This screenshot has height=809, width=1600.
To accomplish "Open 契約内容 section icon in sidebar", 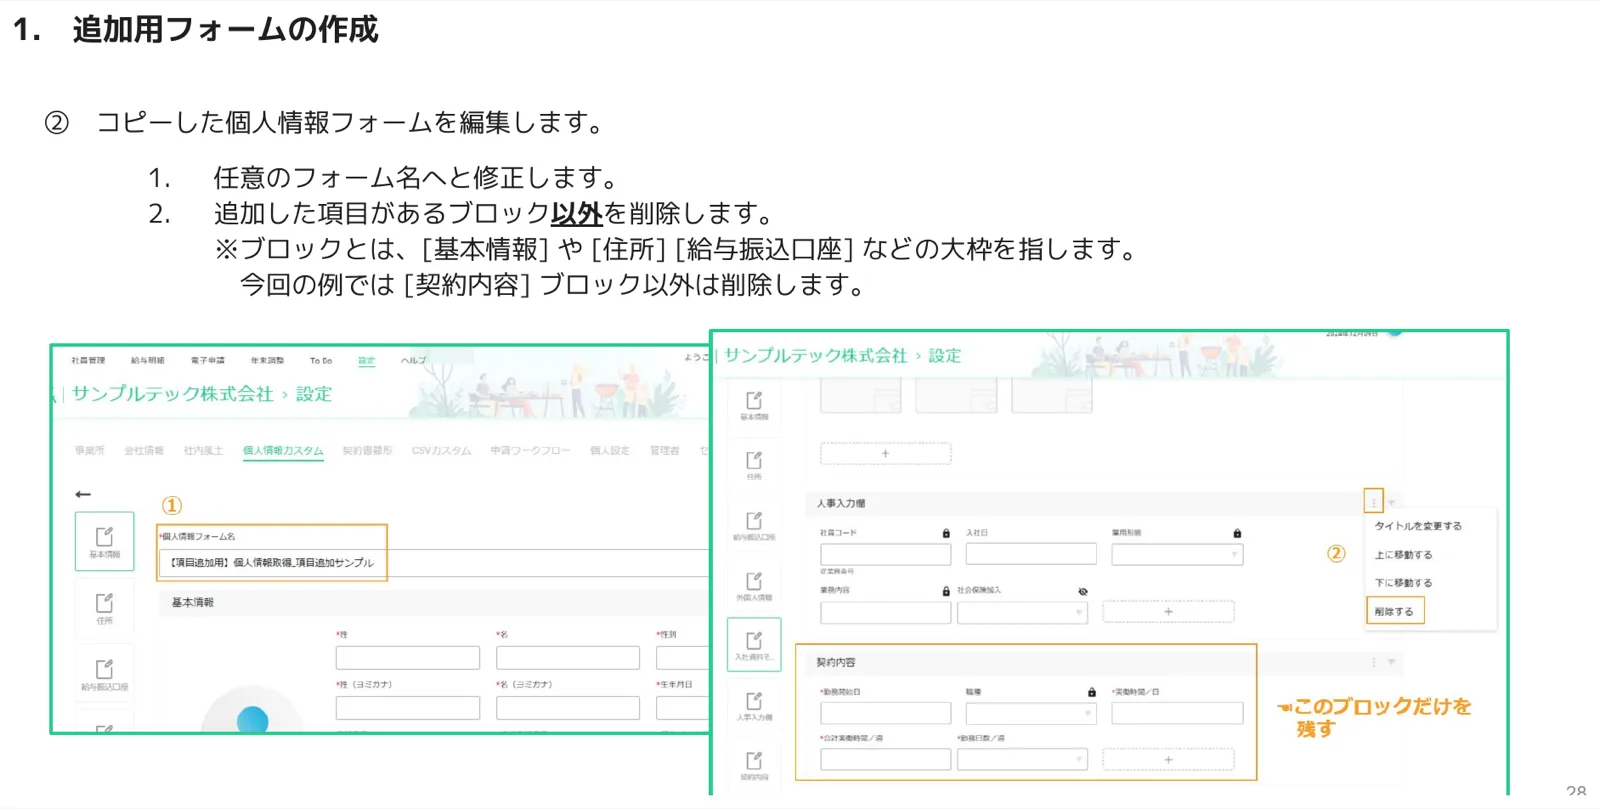I will pyautogui.click(x=754, y=765).
